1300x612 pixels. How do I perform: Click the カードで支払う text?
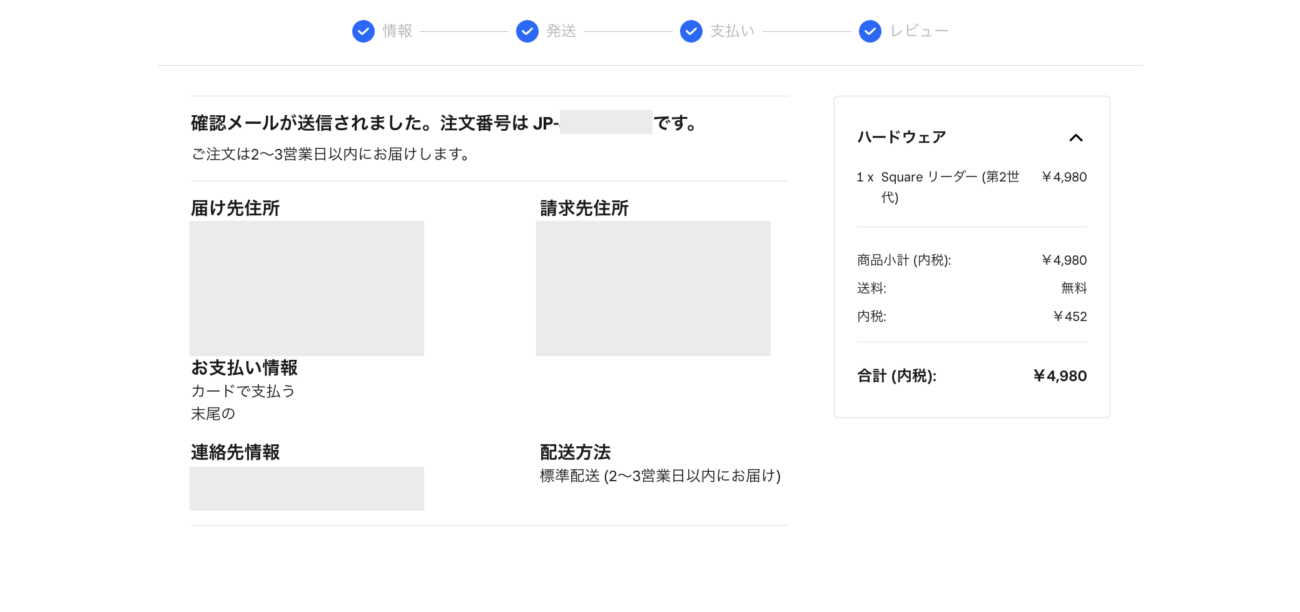[x=243, y=391]
